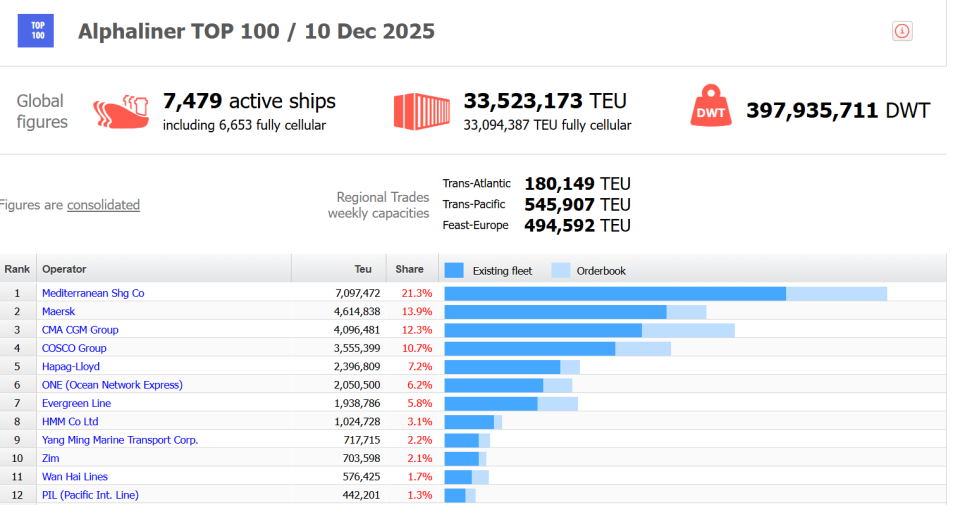Open the Maersk operator page
Screen dimensions: 960x505
[58, 312]
